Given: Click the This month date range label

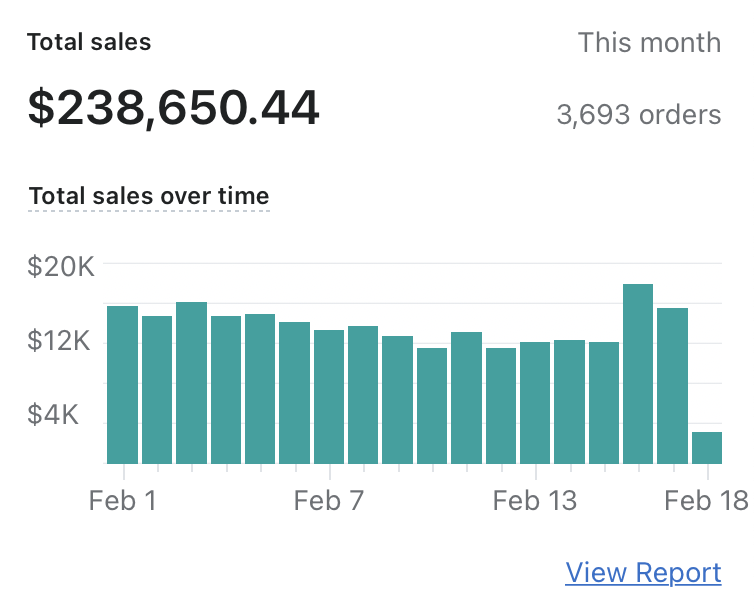Looking at the screenshot, I should pos(649,43).
